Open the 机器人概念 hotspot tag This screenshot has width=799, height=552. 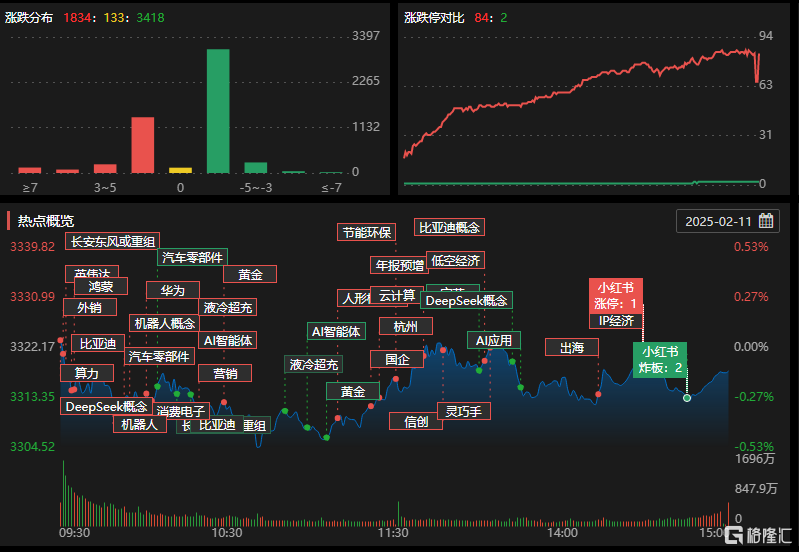165,323
